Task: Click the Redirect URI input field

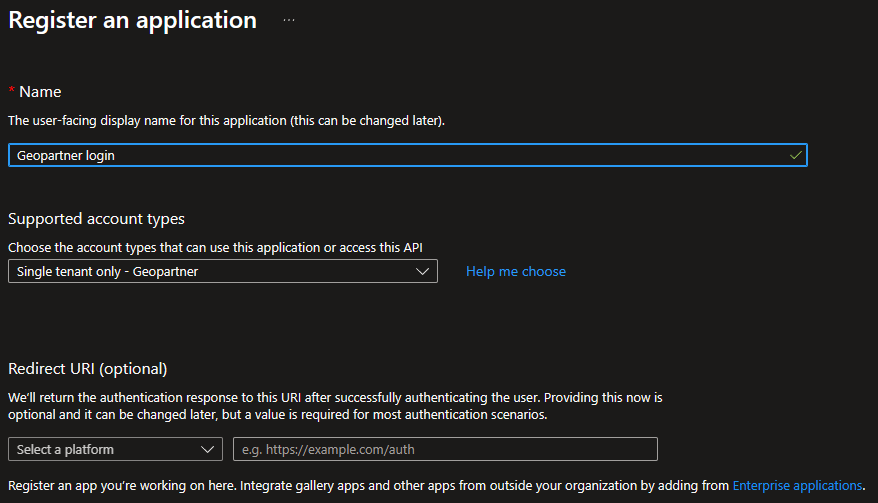Action: [445, 449]
